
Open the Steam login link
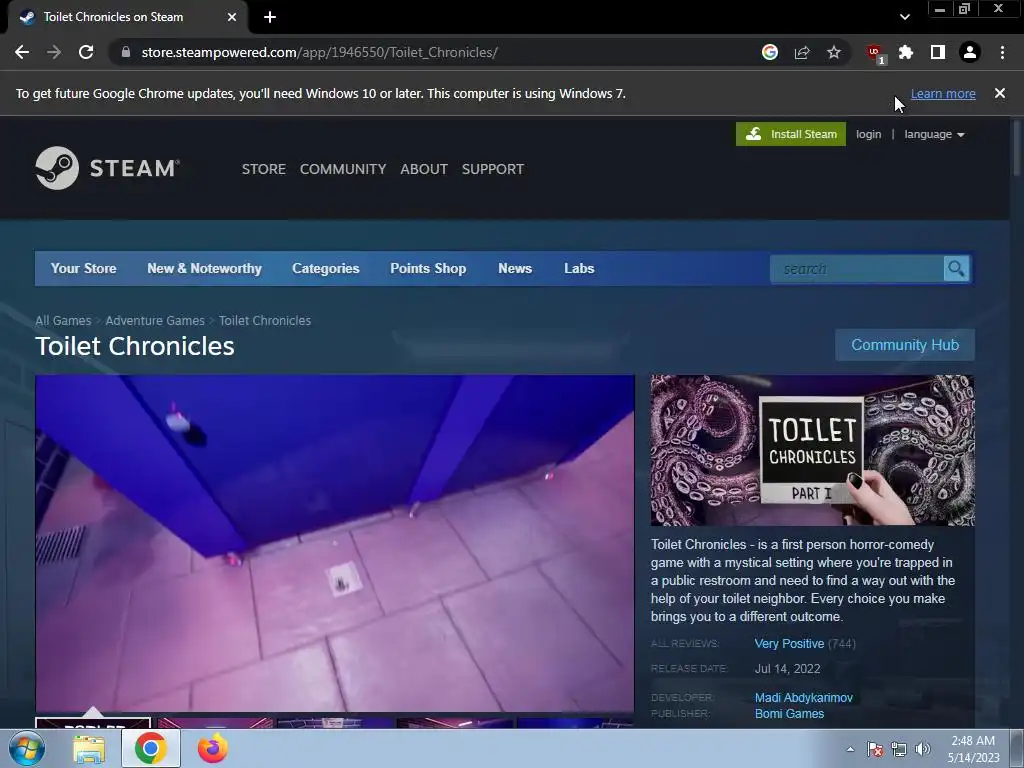coord(869,134)
